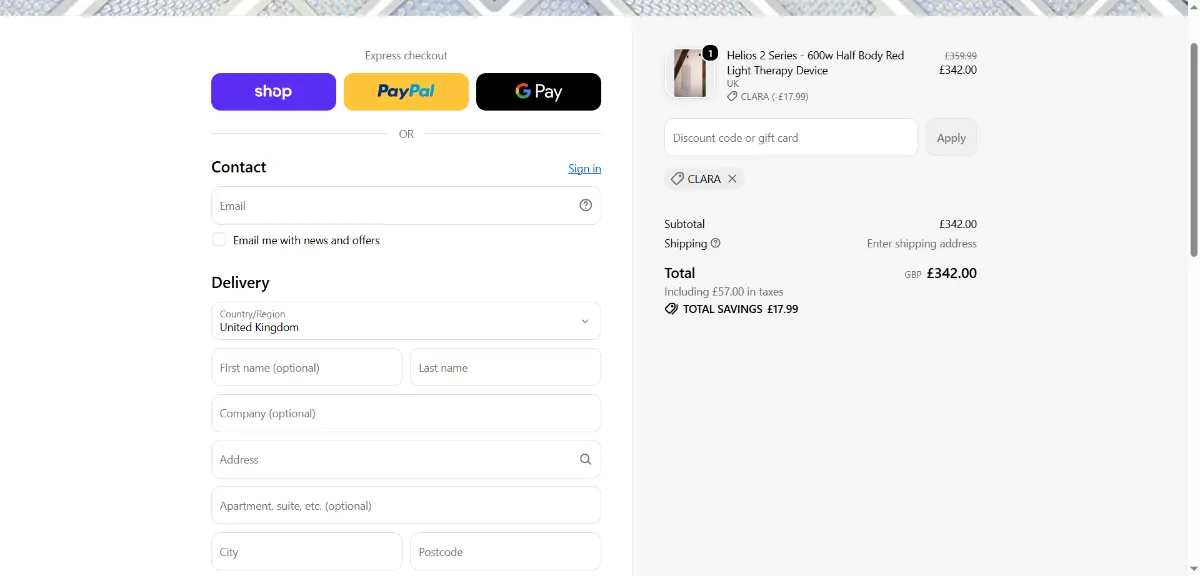Click the Contact section heading
1200x576 pixels.
239,167
